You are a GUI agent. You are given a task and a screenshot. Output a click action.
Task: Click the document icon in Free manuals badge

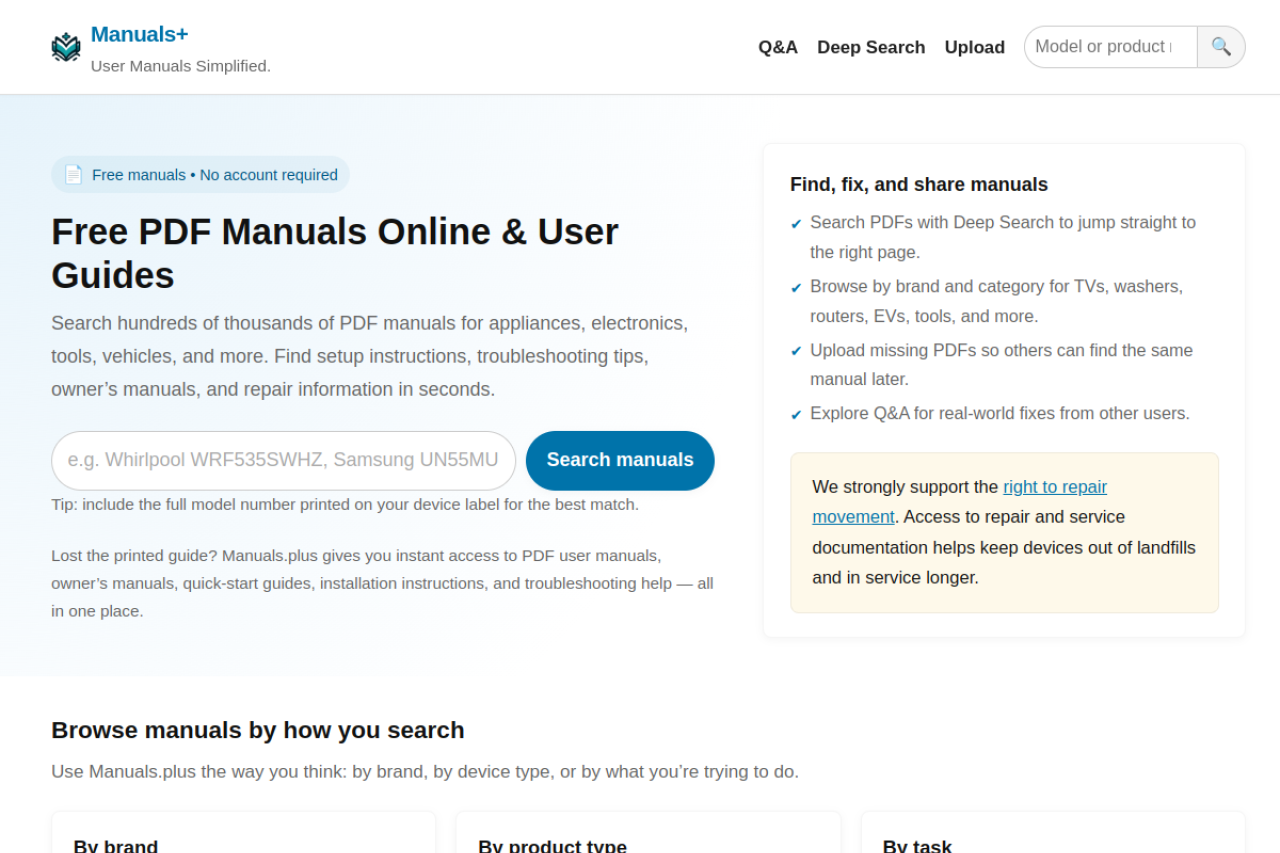[x=73, y=175]
